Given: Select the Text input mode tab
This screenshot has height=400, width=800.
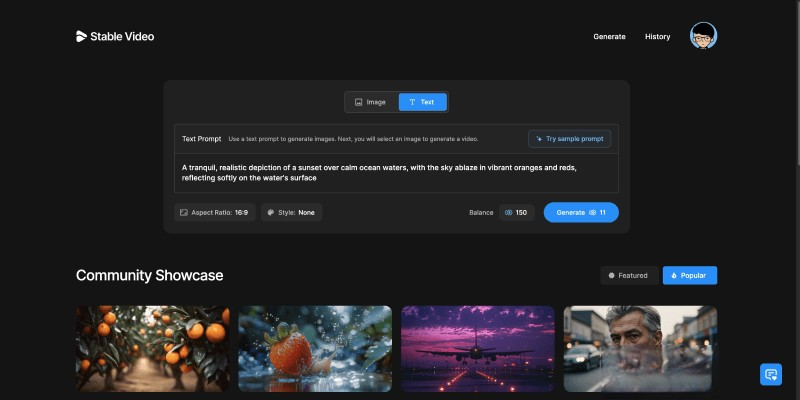Looking at the screenshot, I should click(422, 102).
